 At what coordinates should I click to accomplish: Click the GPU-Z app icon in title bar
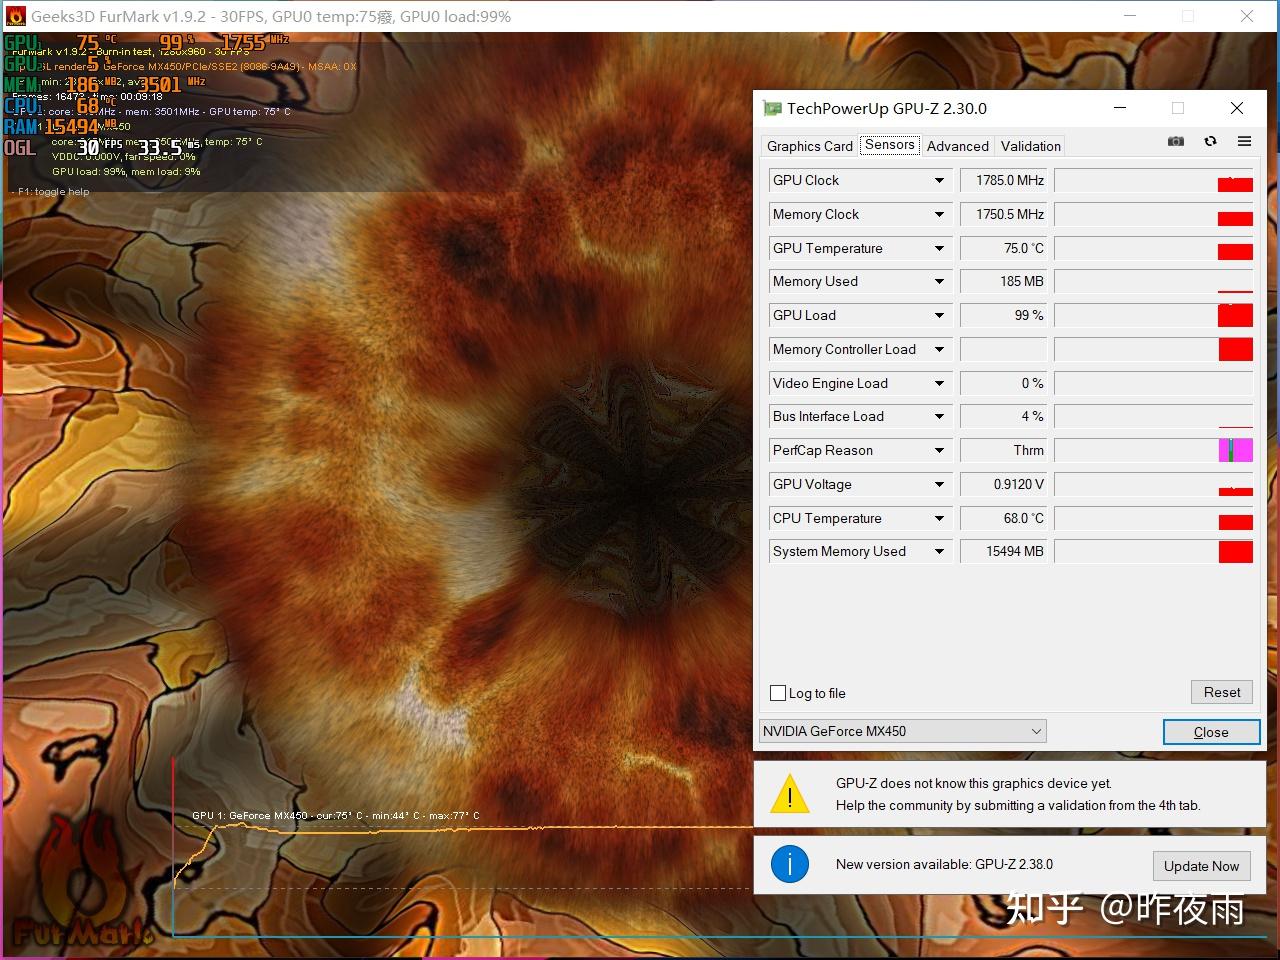[x=771, y=108]
